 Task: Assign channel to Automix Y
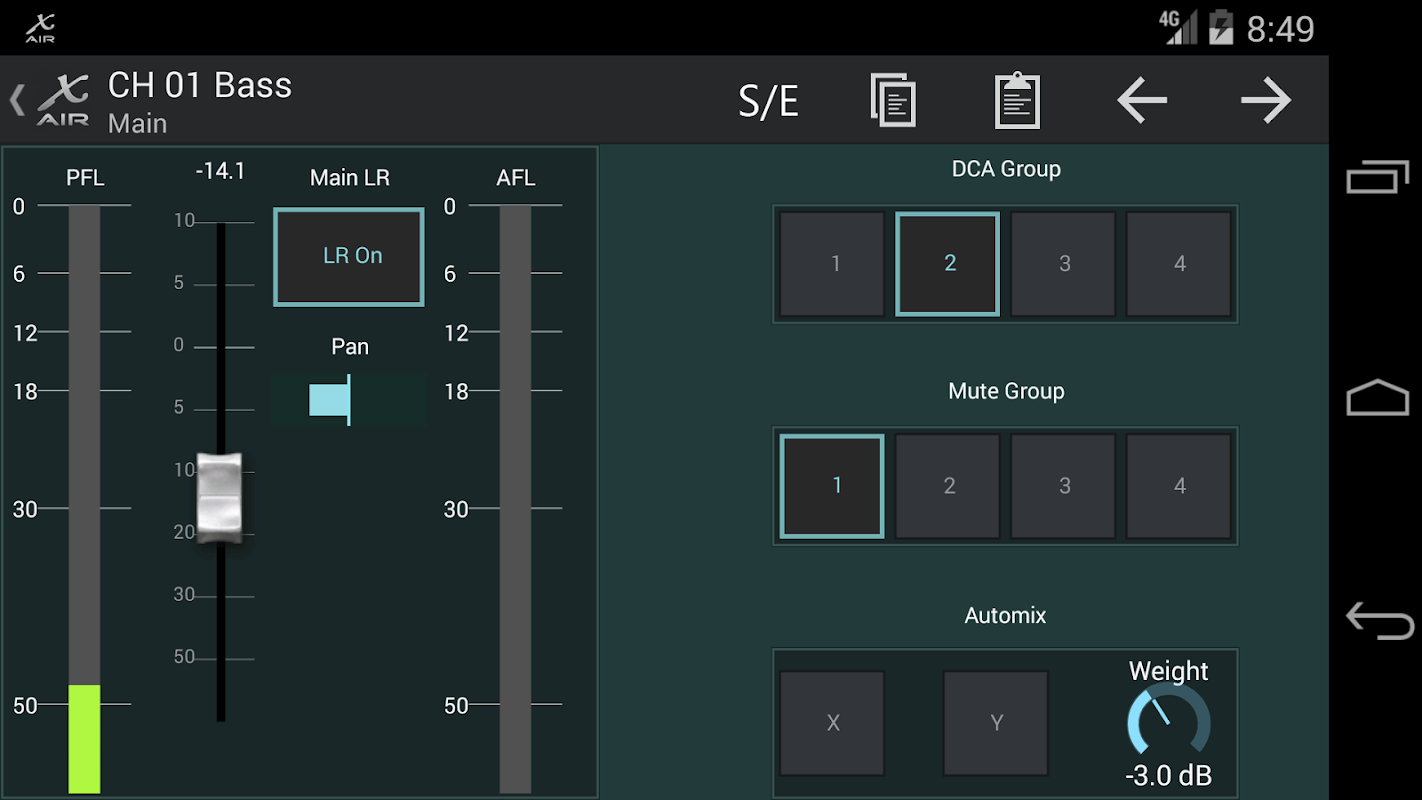coord(996,723)
